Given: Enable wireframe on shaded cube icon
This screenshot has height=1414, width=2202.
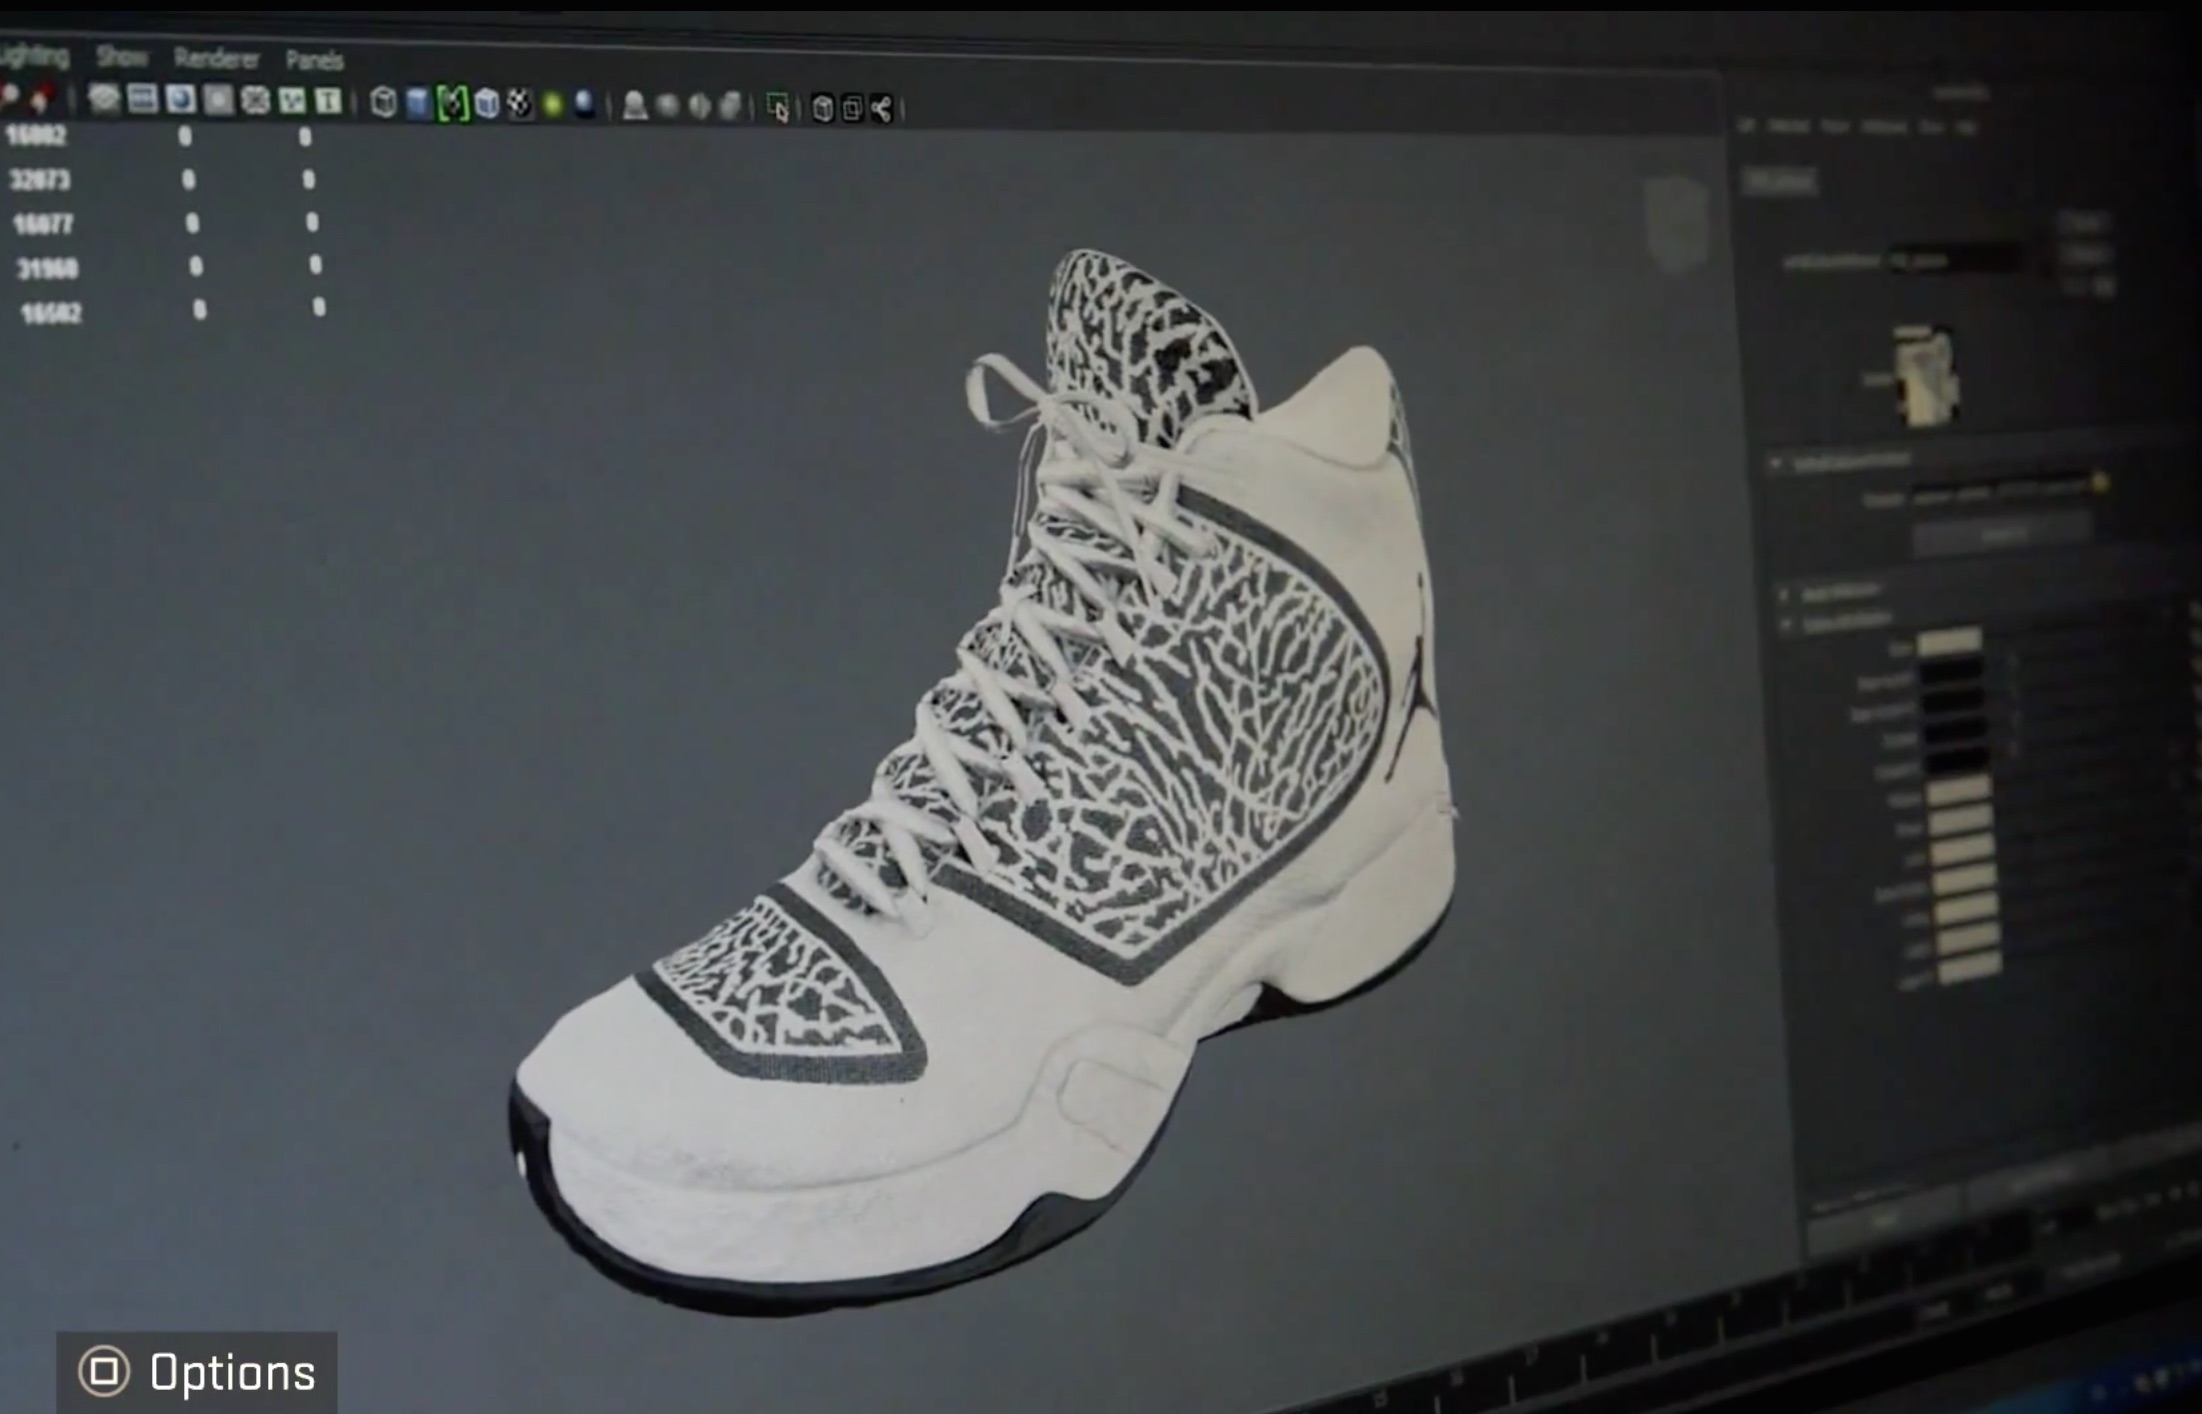Looking at the screenshot, I should [487, 103].
